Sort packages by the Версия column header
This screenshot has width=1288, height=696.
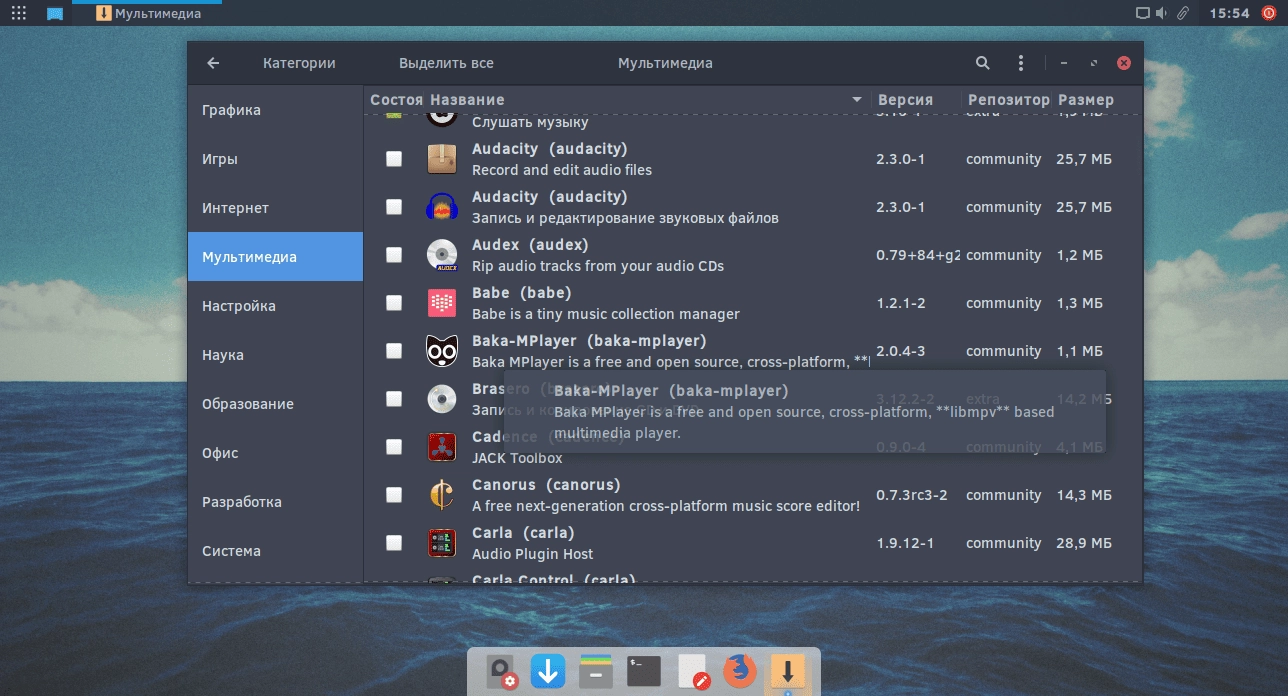(x=905, y=100)
